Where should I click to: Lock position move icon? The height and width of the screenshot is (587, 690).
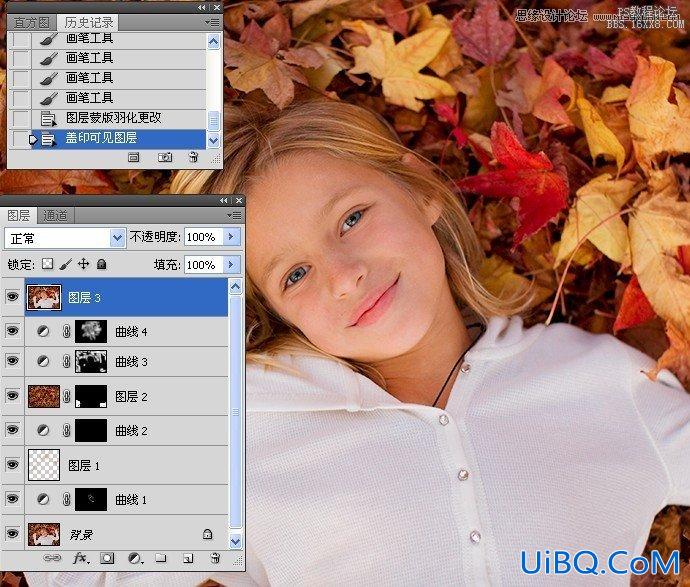click(83, 264)
